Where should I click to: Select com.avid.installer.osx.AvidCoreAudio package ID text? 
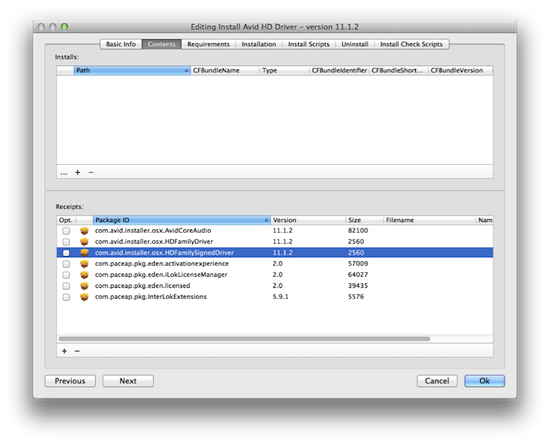point(153,231)
